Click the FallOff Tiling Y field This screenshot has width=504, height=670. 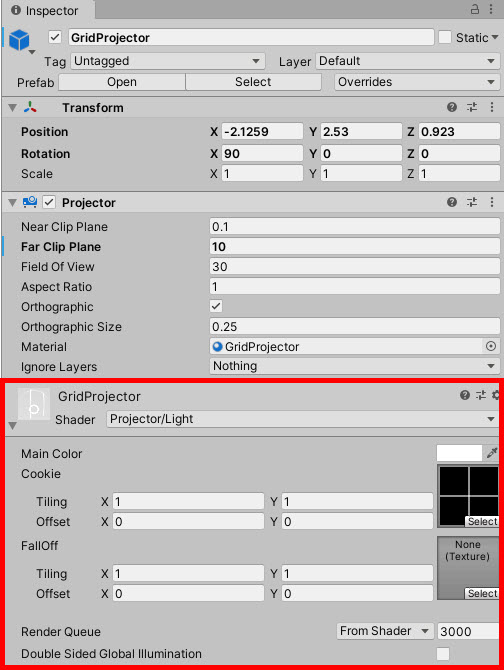coord(357,573)
